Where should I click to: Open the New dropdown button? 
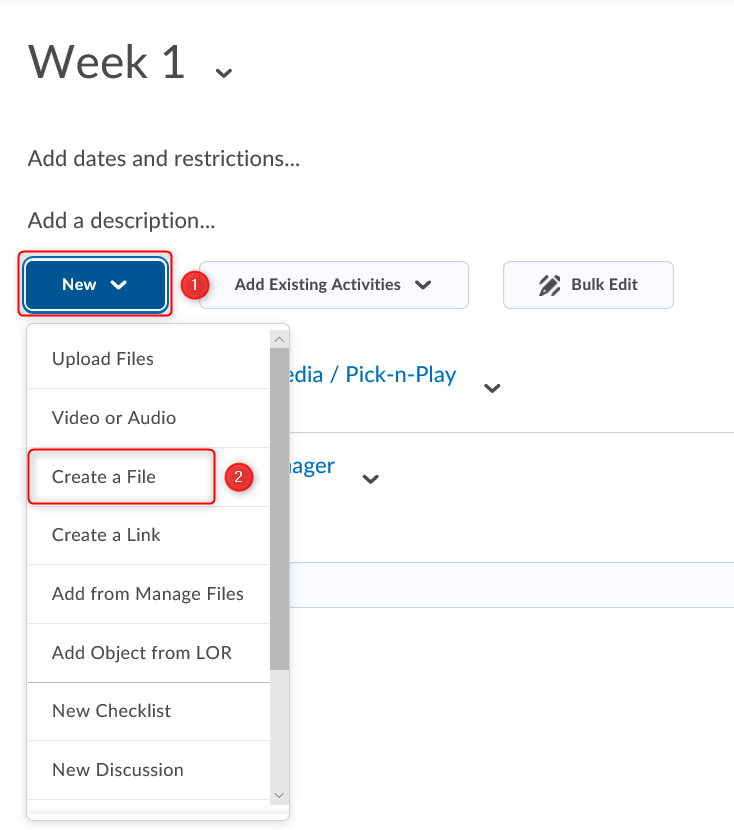[x=95, y=285]
